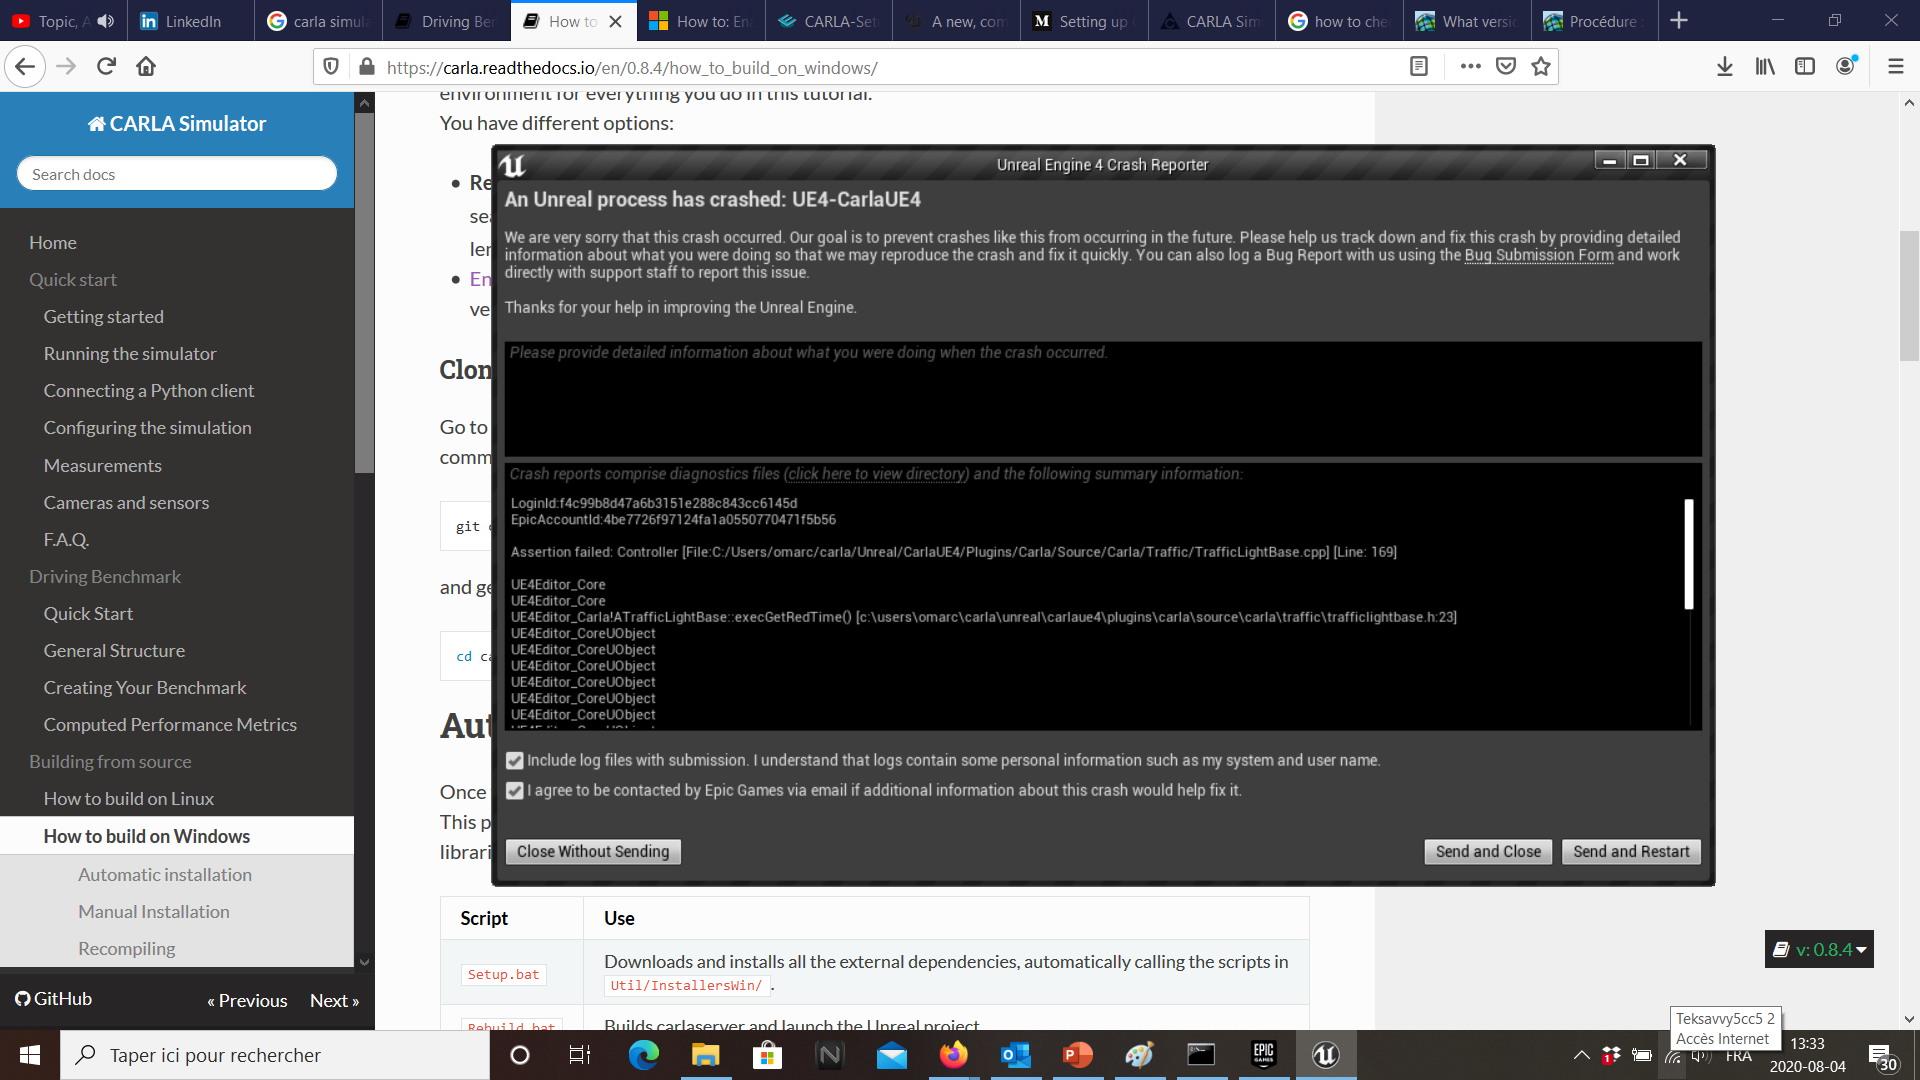1920x1080 pixels.
Task: Click inside the Search docs field
Action: click(176, 173)
